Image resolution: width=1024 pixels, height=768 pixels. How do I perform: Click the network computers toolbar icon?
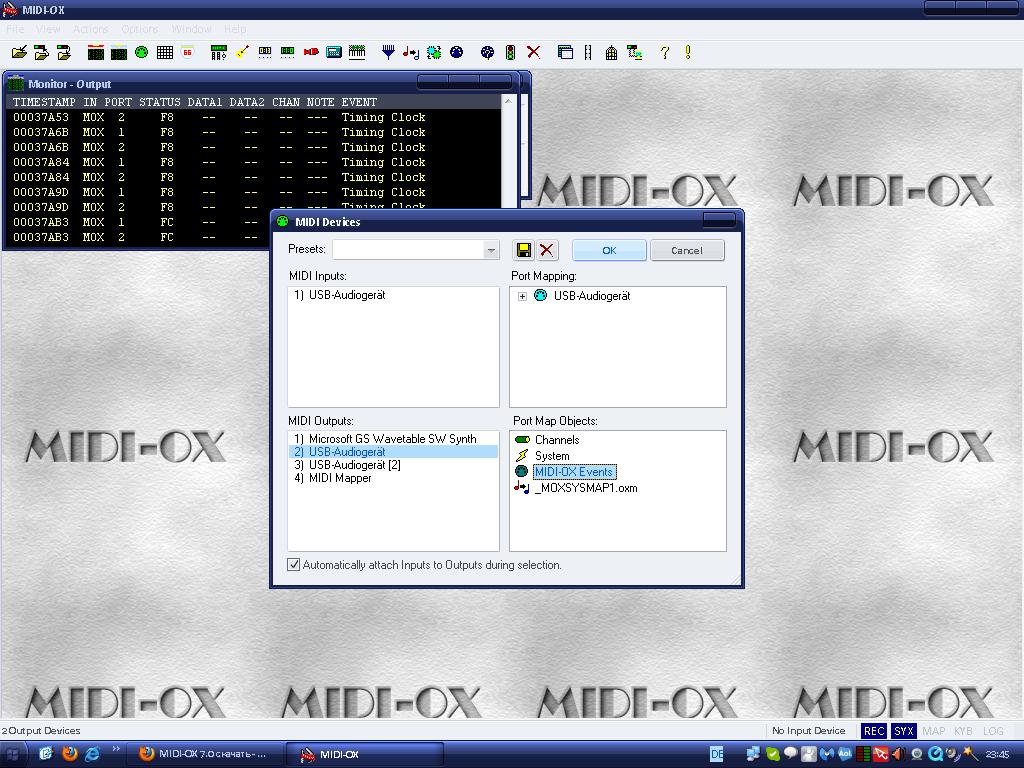point(634,53)
